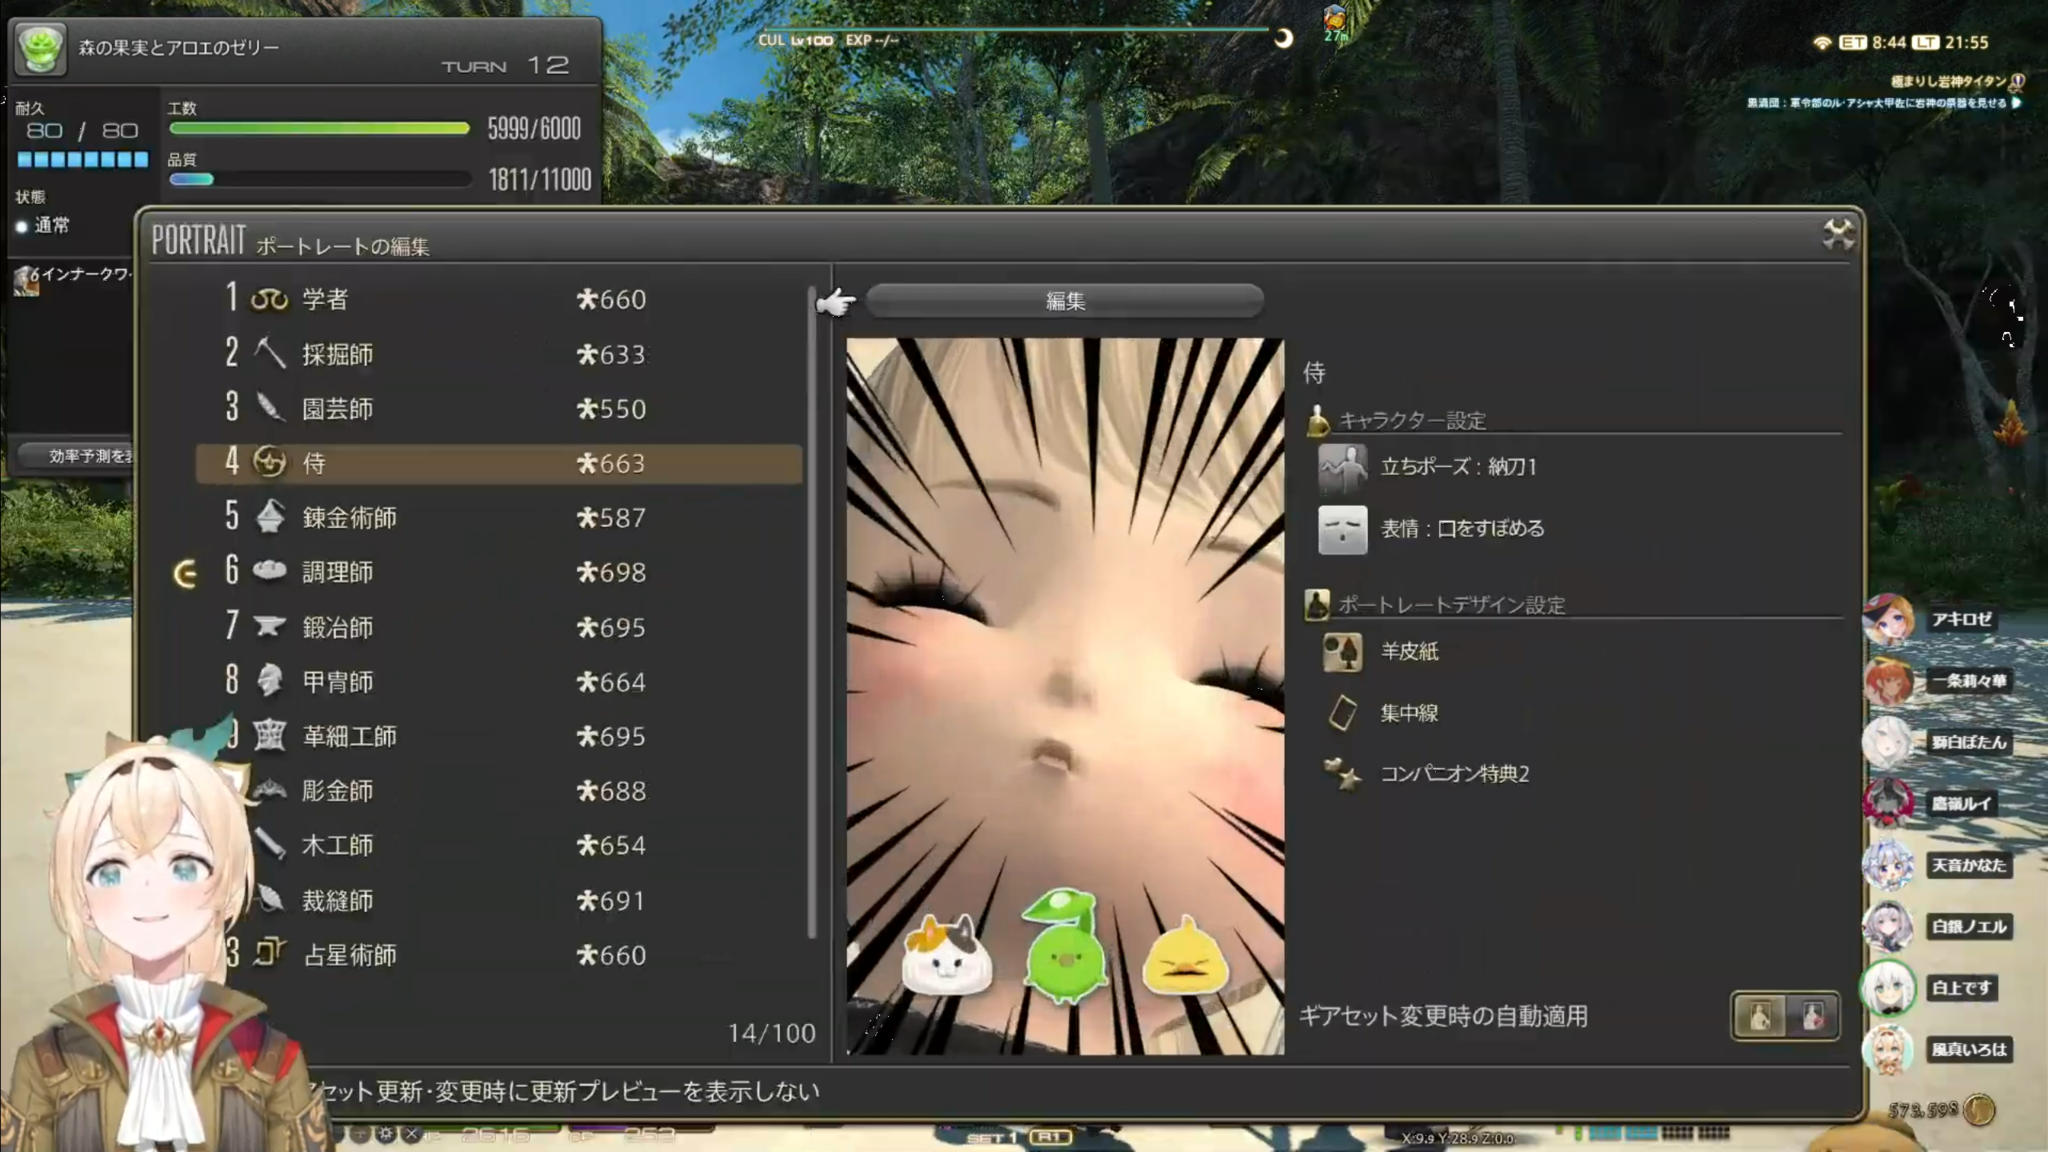Select the 裁縫師 gear set row
The width and height of the screenshot is (2048, 1152).
(x=499, y=900)
